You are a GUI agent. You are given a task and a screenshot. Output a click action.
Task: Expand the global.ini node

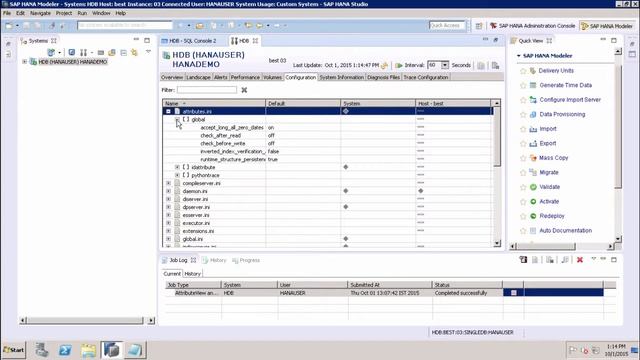[x=168, y=239]
